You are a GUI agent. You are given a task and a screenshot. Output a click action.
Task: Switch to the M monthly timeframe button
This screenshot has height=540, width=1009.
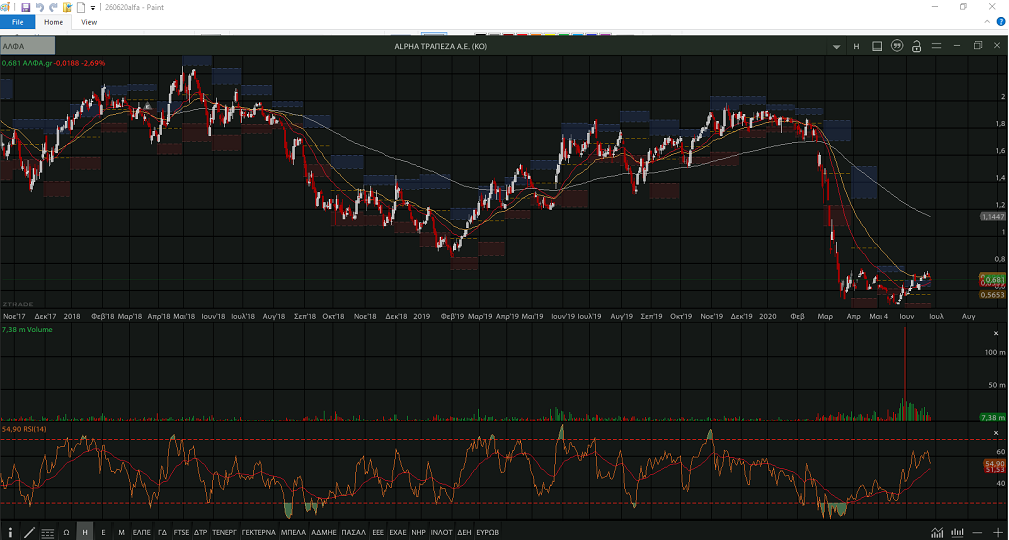(x=121, y=532)
